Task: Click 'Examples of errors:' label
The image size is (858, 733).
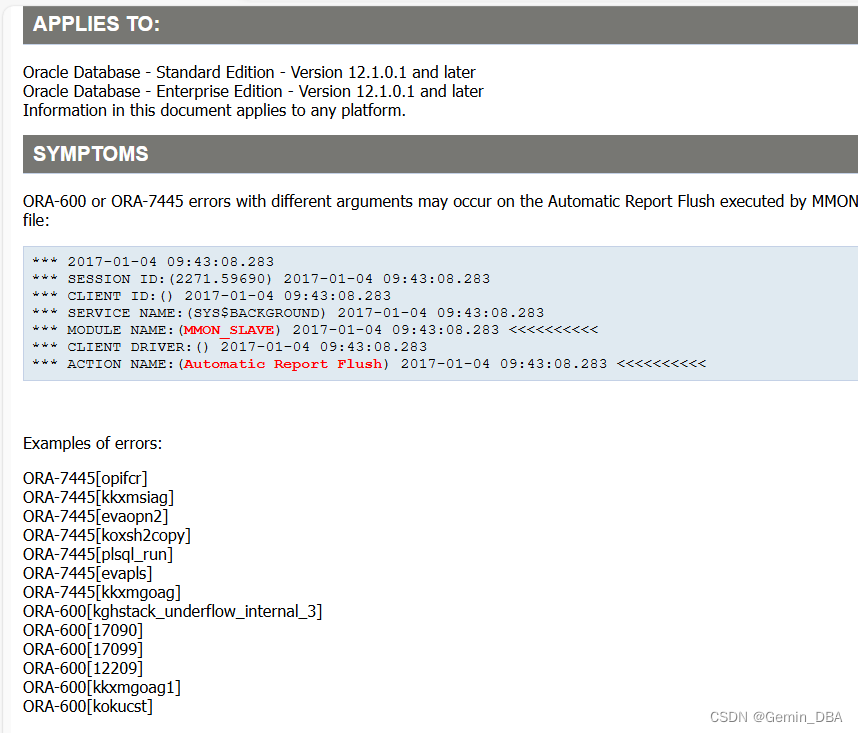Action: 92,443
